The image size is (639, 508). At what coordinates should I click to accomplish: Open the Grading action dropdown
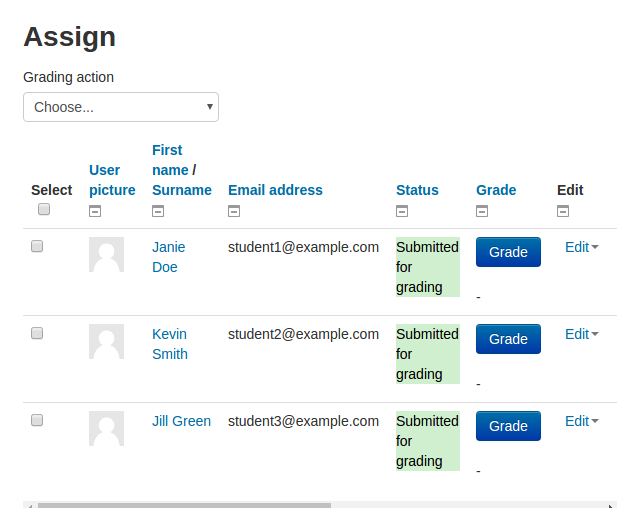click(121, 107)
